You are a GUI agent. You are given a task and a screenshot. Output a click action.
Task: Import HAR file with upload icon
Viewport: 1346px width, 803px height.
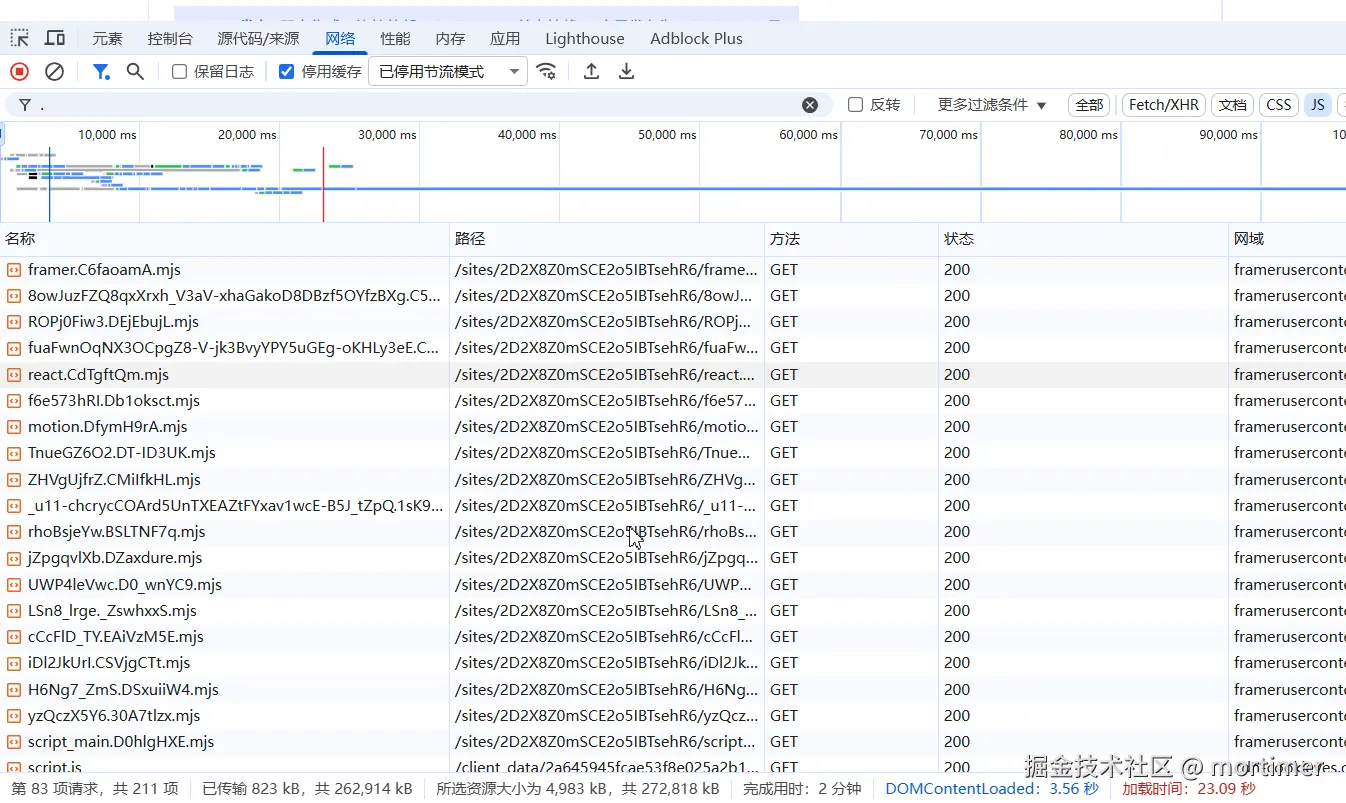coord(592,72)
